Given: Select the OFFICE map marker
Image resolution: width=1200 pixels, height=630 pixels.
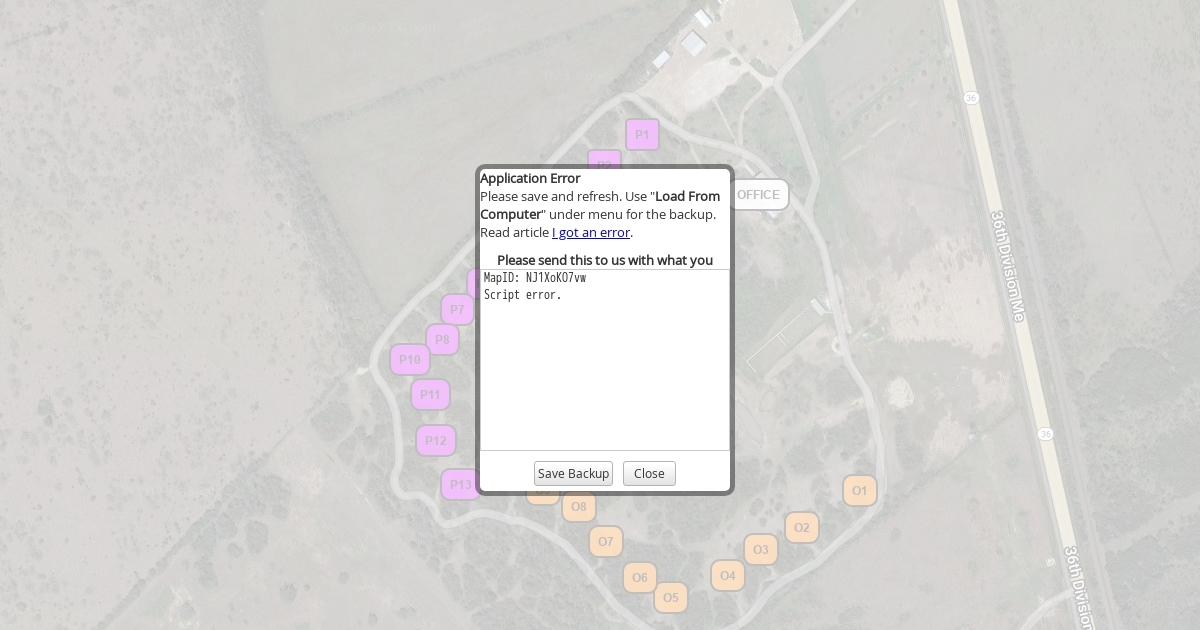Looking at the screenshot, I should pos(758,195).
